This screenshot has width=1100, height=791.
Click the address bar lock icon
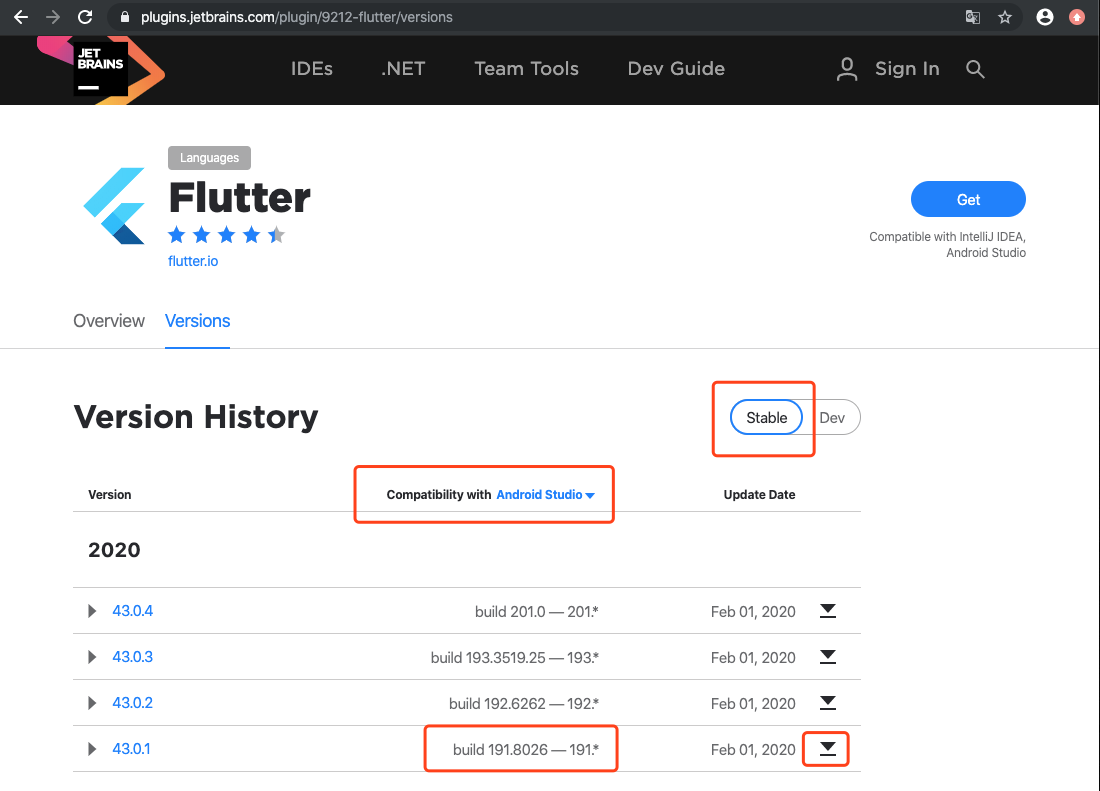[125, 18]
